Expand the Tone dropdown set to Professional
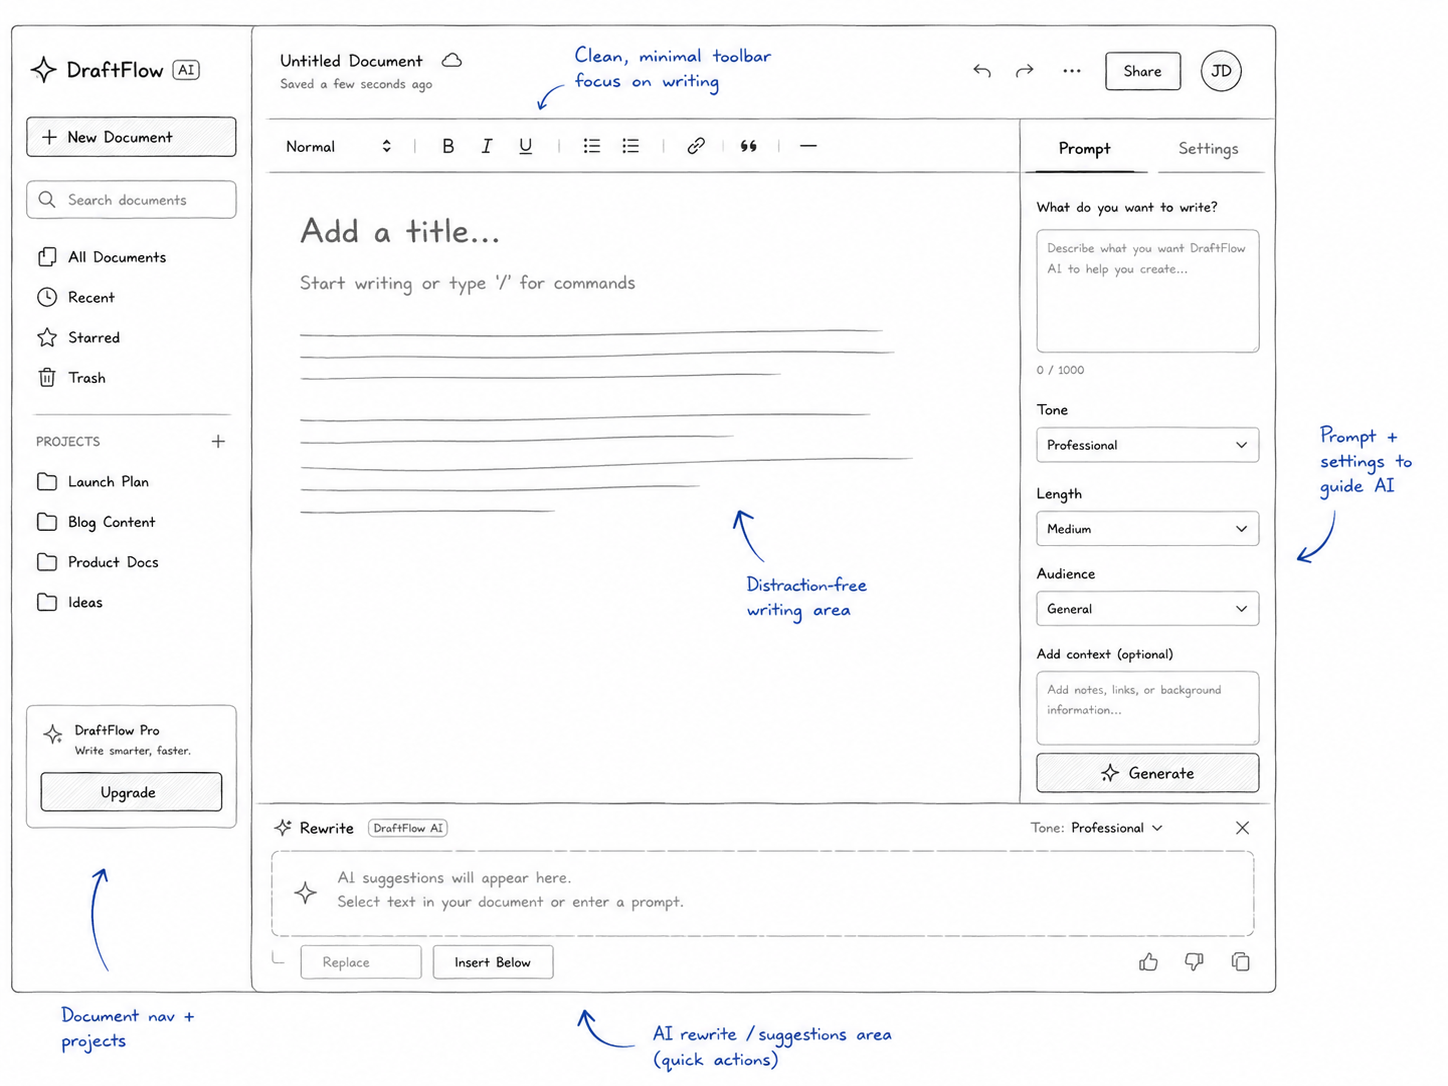 [x=1147, y=445]
